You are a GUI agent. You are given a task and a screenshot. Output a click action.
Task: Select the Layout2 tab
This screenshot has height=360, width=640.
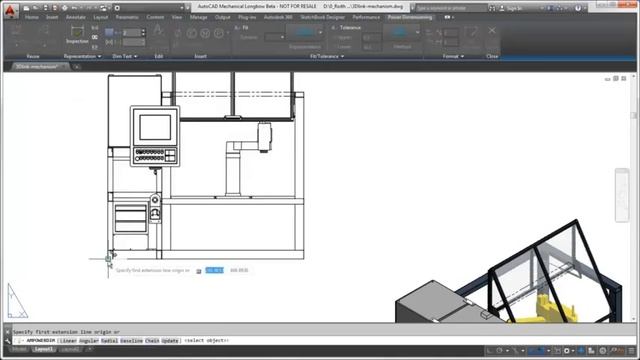tap(70, 350)
